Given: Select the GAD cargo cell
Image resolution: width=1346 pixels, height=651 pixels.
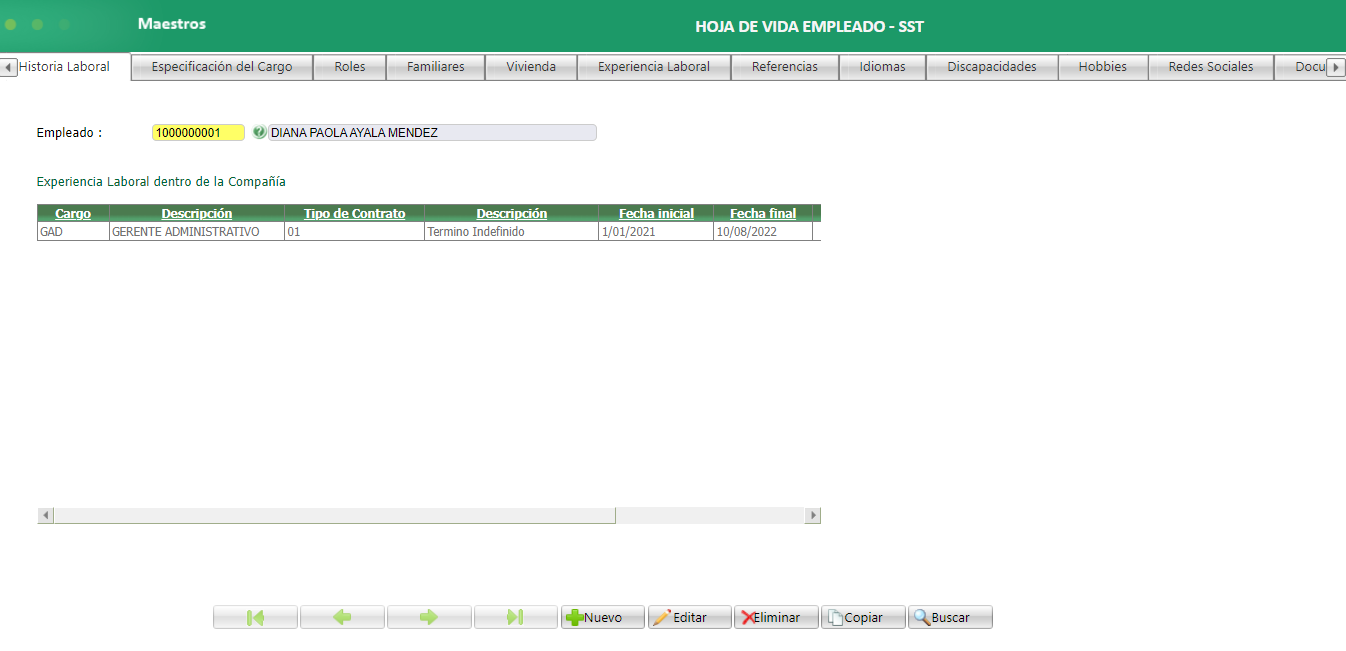Looking at the screenshot, I should pos(73,231).
